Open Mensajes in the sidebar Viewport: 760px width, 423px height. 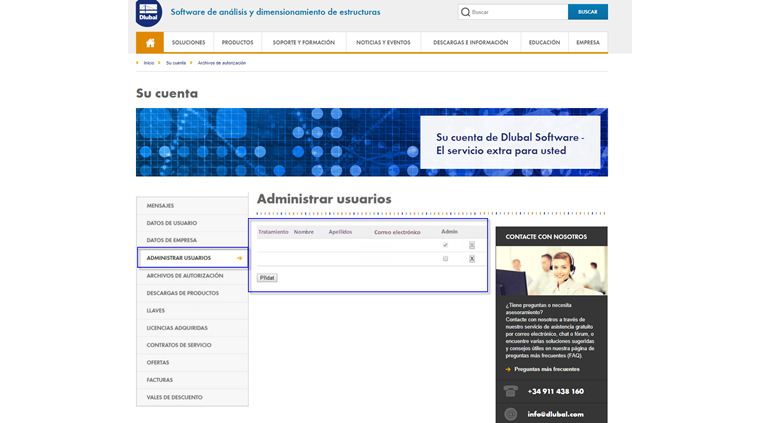click(x=192, y=205)
